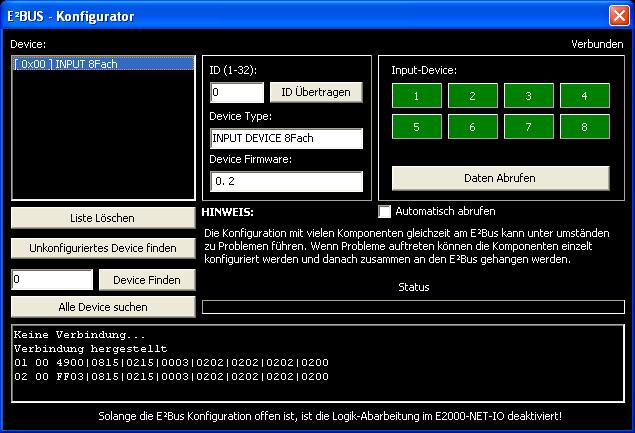Click the Daten Abrufen button
This screenshot has height=433, width=635.
click(500, 178)
